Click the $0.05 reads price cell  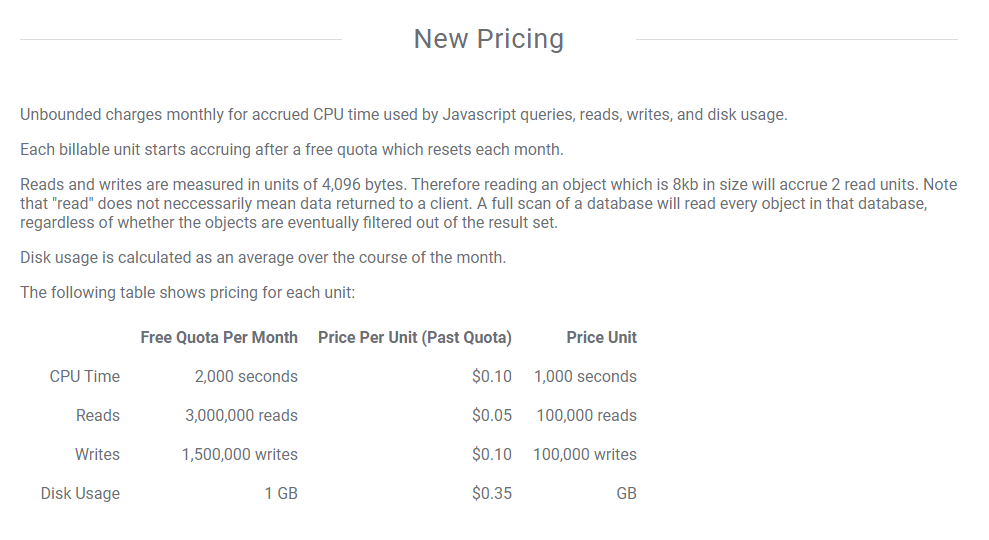(x=491, y=416)
